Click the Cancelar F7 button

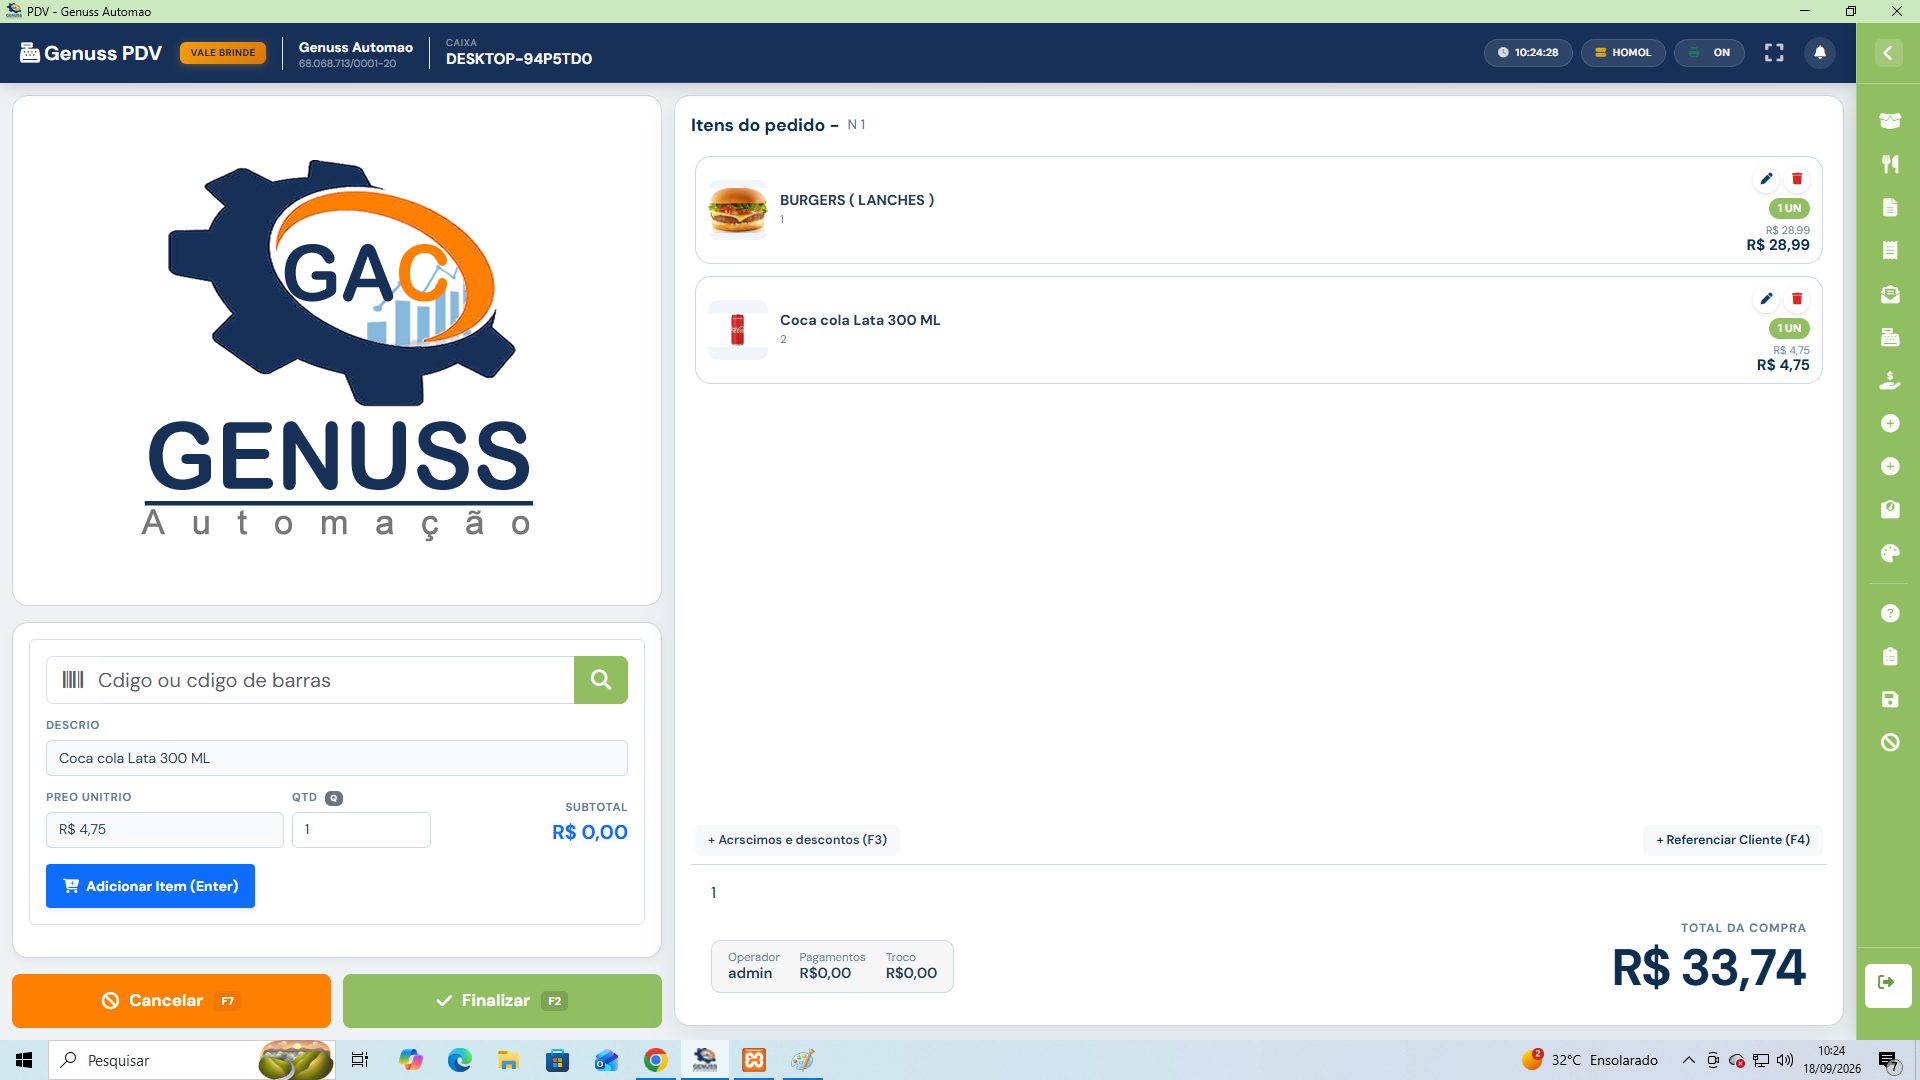tap(171, 1001)
